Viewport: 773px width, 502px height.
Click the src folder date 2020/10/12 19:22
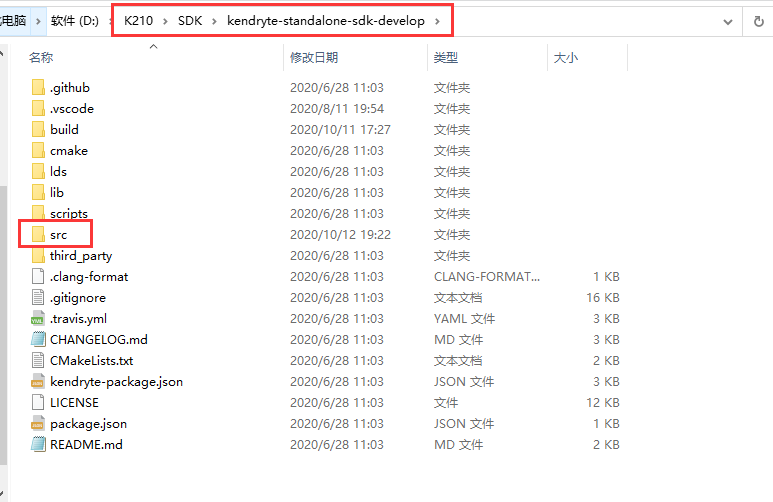(340, 235)
